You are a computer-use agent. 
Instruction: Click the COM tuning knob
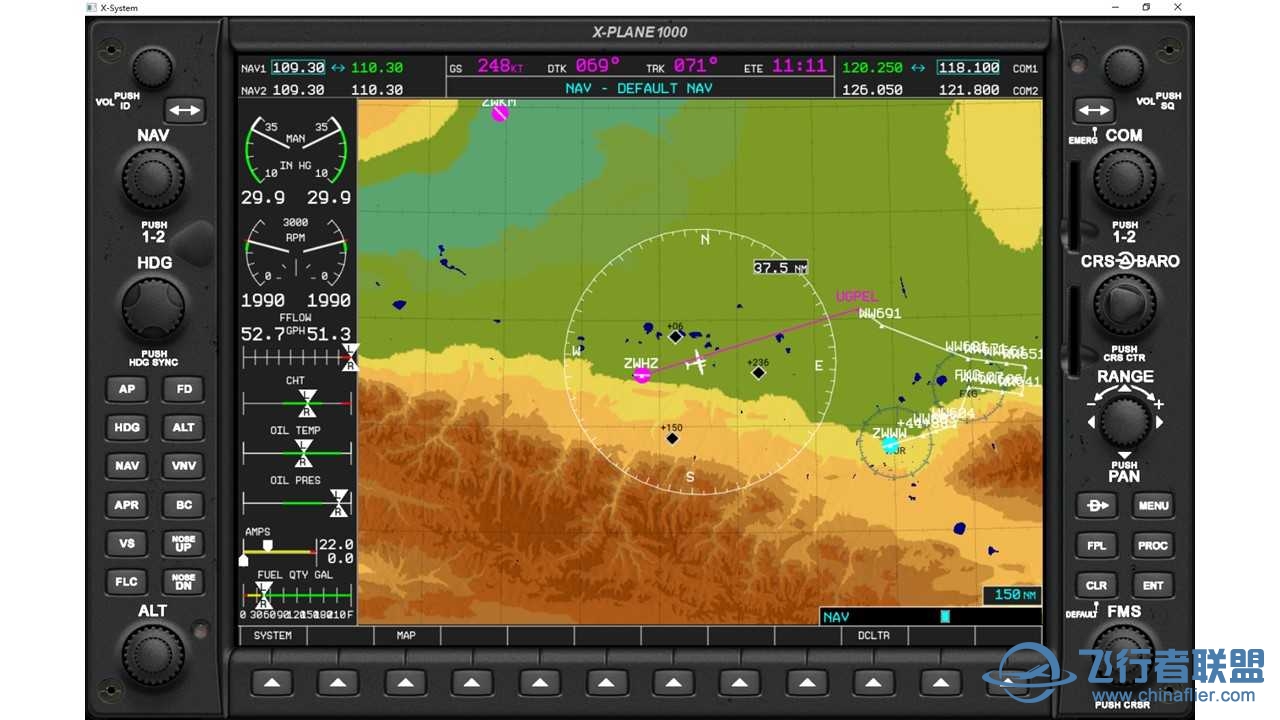point(1125,179)
